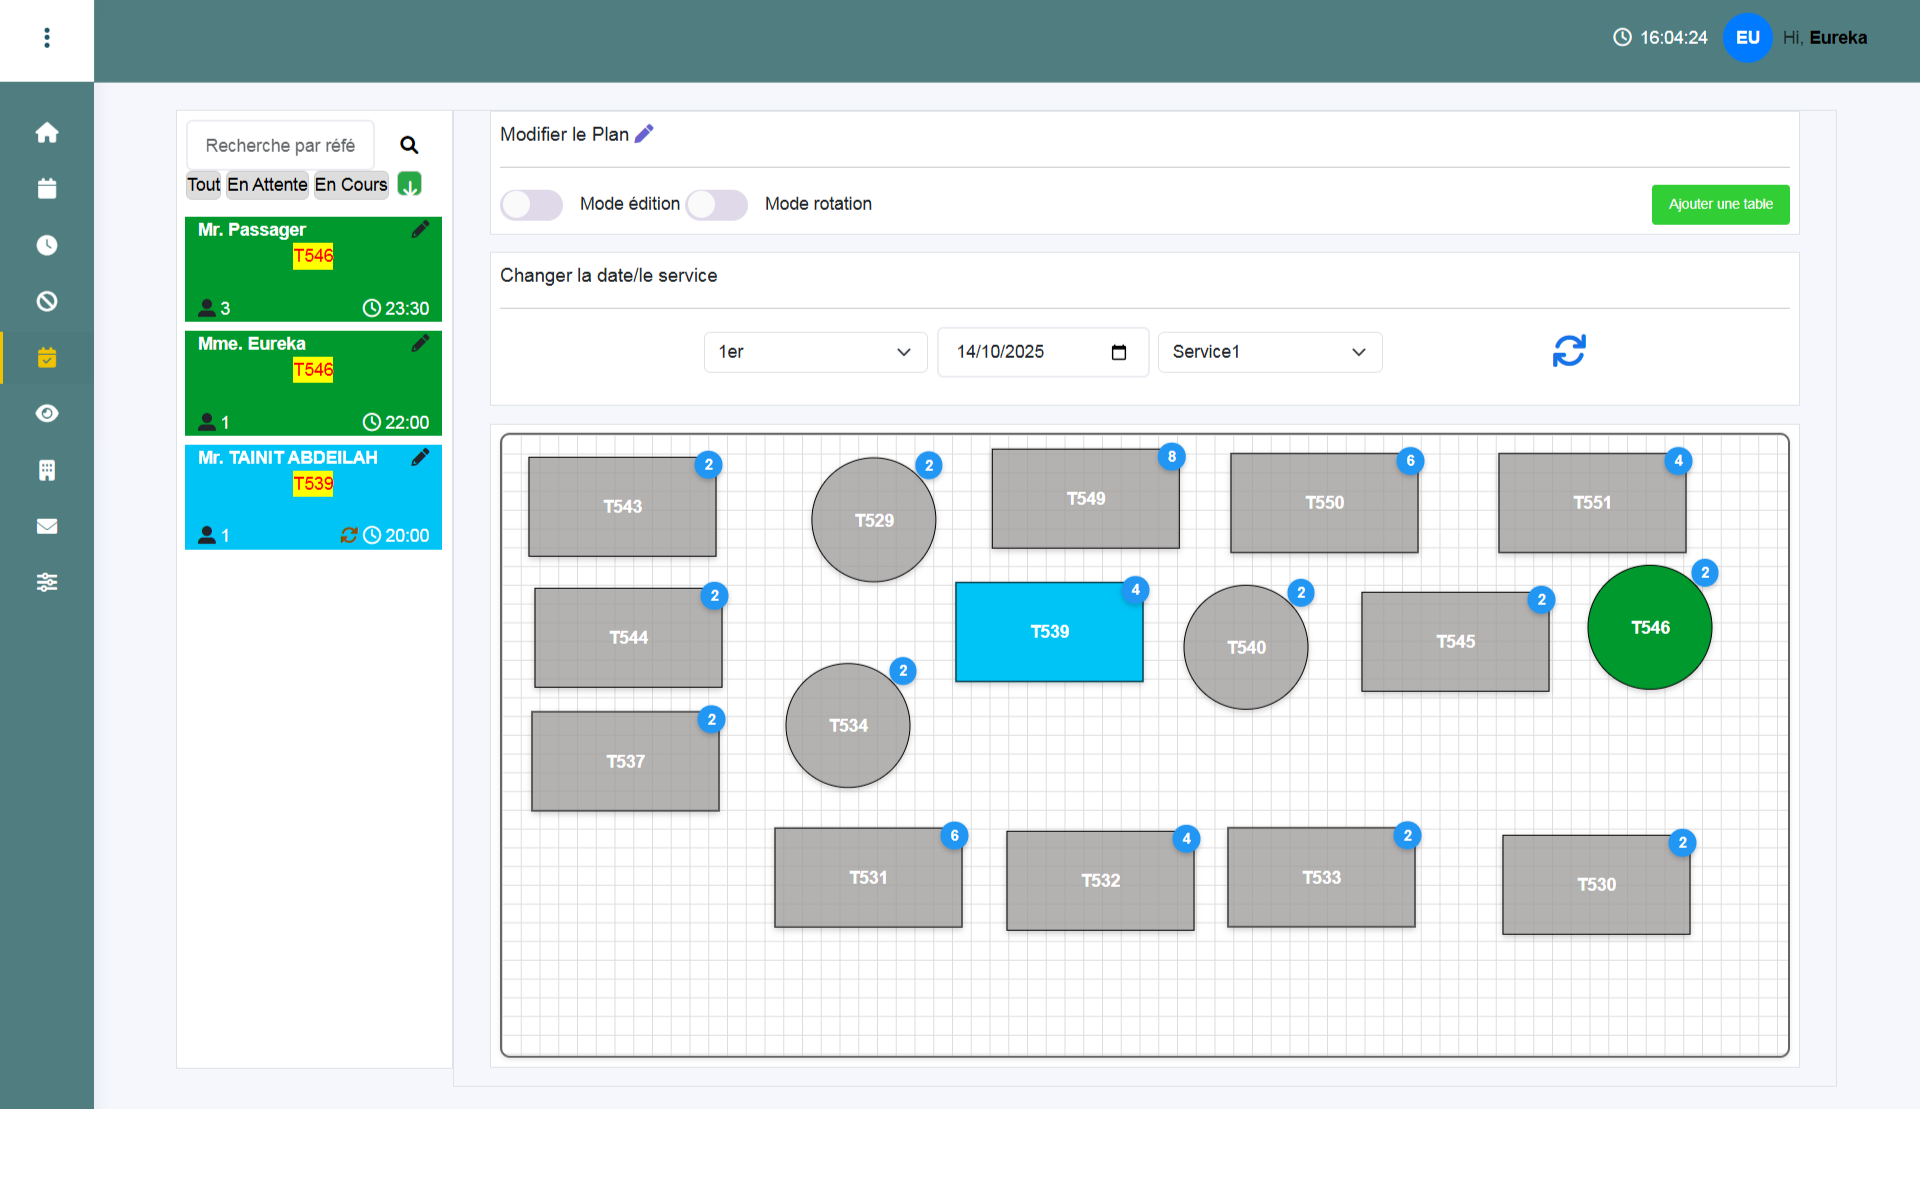Image resolution: width=1920 pixels, height=1202 pixels.
Task: Click the blue refresh arrows icon
Action: click(x=1568, y=351)
